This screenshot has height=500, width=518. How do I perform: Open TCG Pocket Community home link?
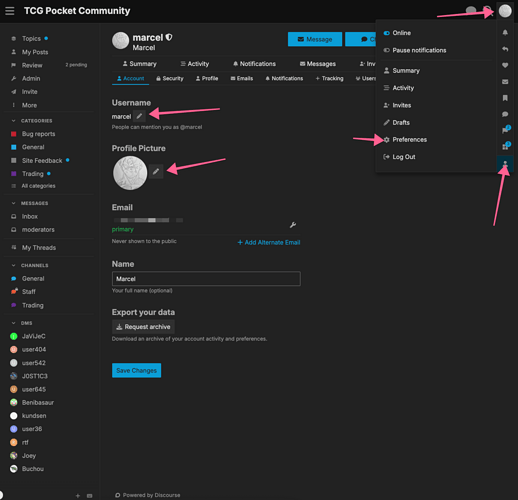(x=77, y=11)
